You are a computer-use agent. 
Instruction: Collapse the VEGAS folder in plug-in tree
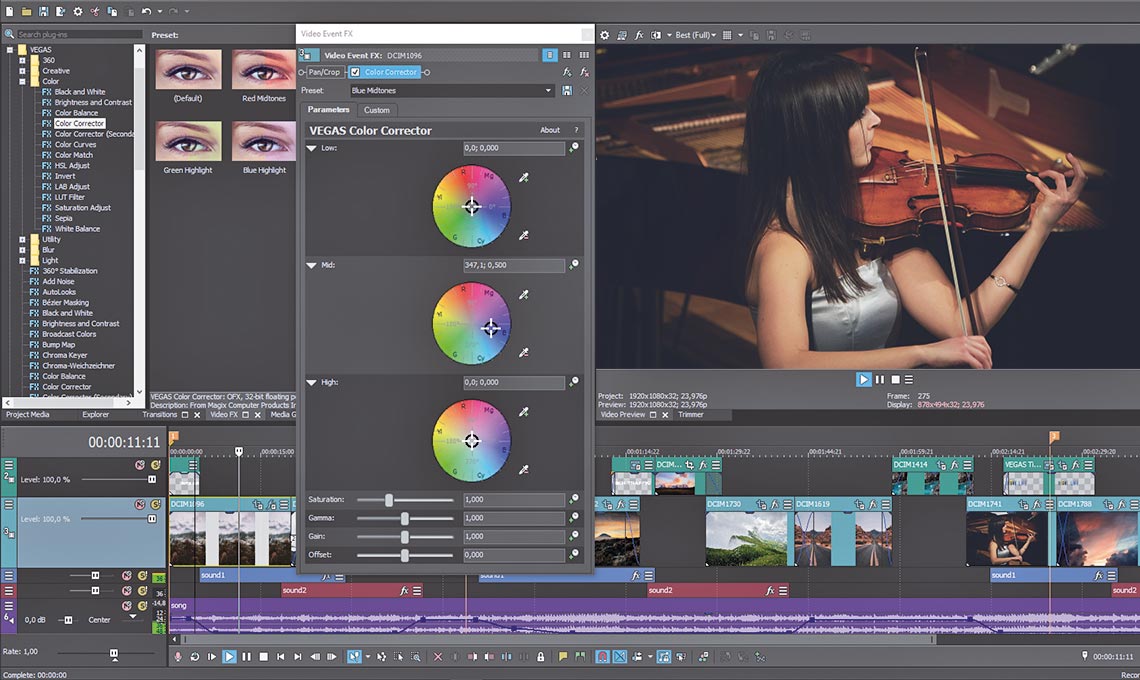coord(9,50)
